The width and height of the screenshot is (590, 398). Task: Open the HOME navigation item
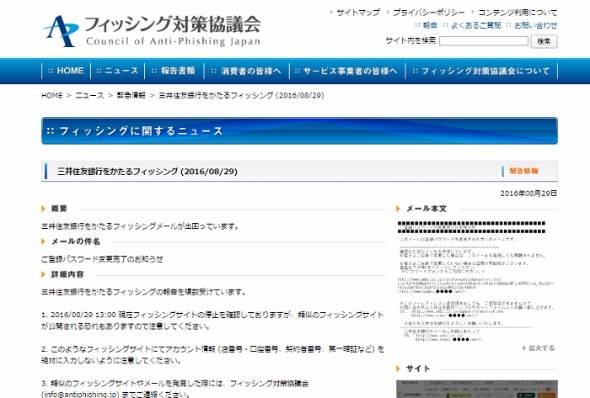(66, 71)
